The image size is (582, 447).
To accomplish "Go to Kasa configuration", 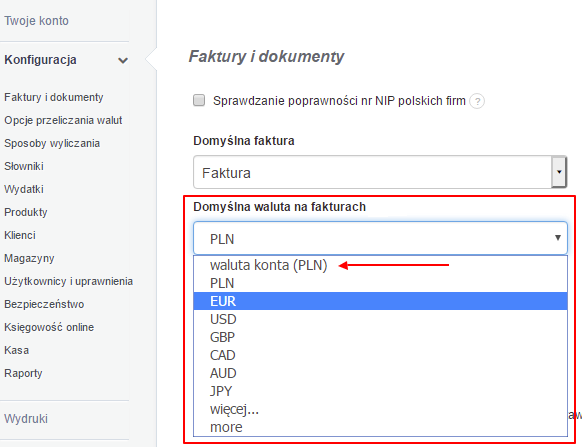I will [x=17, y=350].
